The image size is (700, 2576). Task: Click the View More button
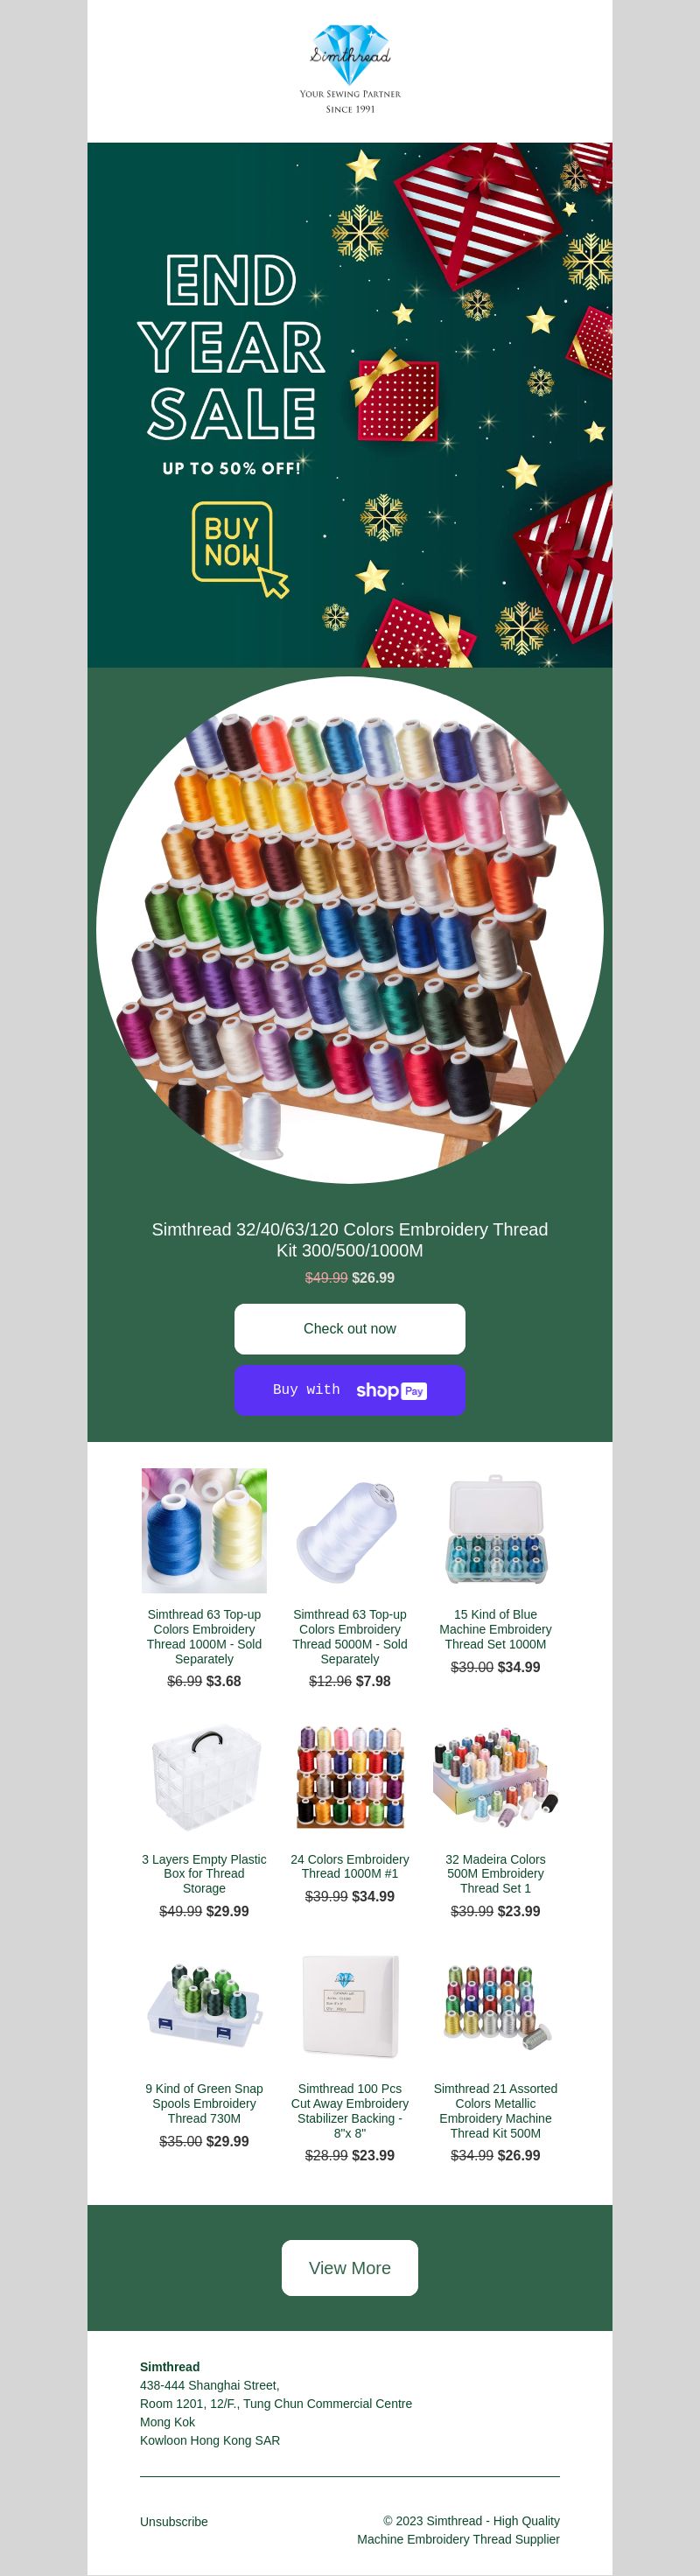tap(350, 2268)
